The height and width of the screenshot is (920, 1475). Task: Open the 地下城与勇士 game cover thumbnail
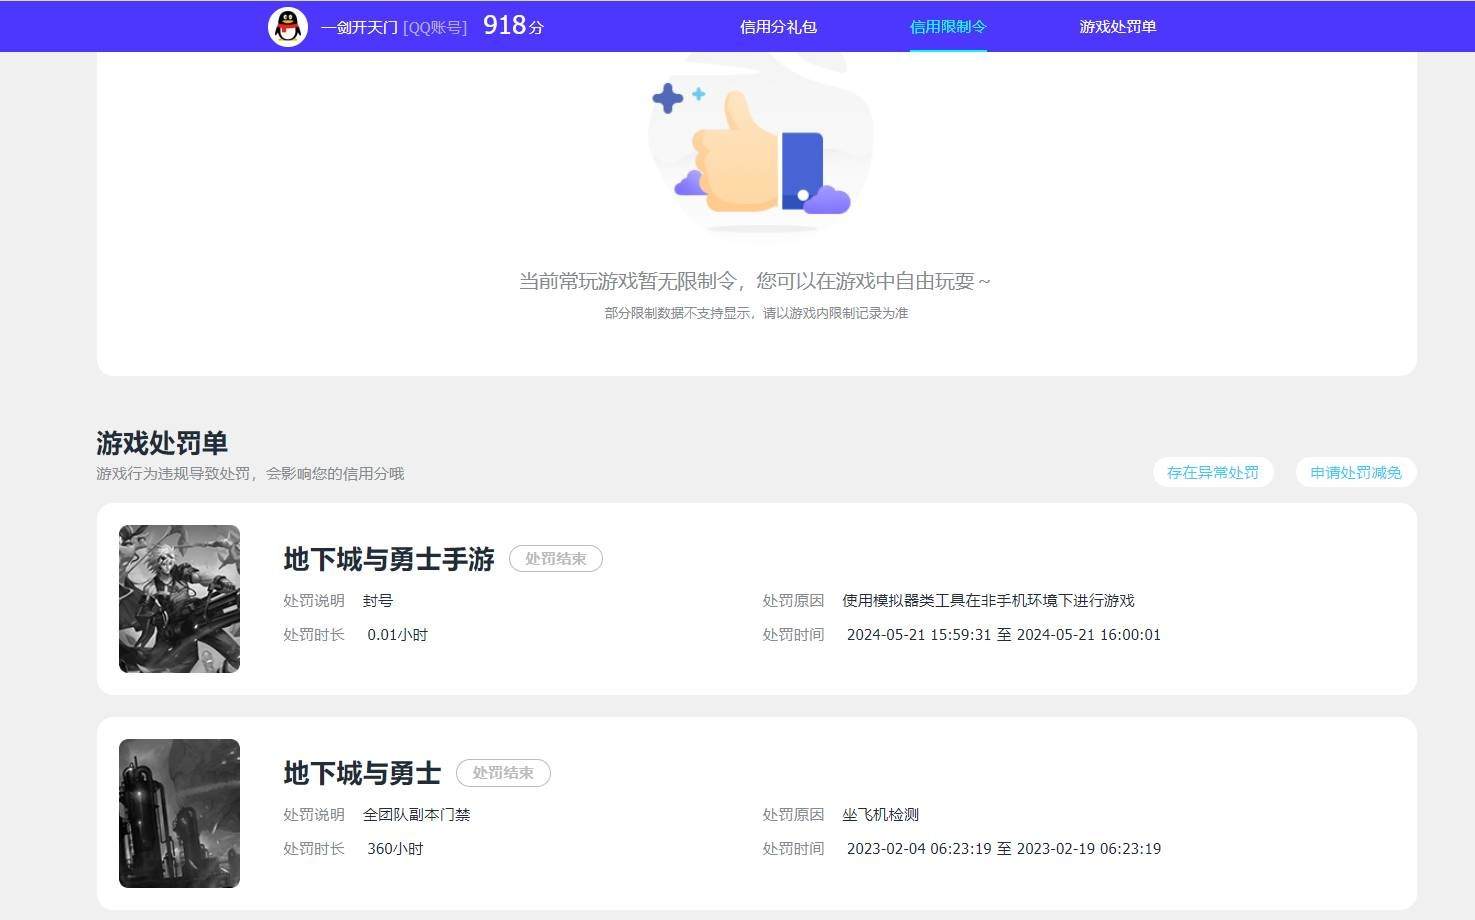tap(179, 813)
